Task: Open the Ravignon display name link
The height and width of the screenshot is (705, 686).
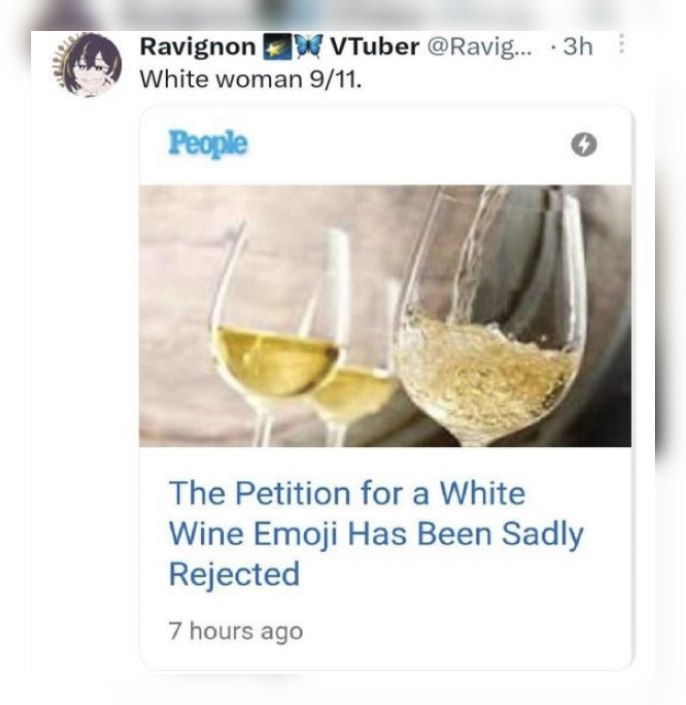Action: pos(196,47)
